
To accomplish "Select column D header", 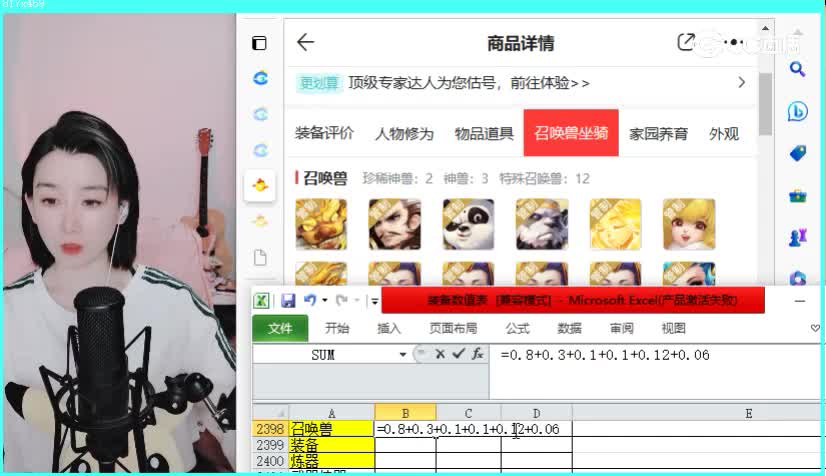I will pos(536,413).
